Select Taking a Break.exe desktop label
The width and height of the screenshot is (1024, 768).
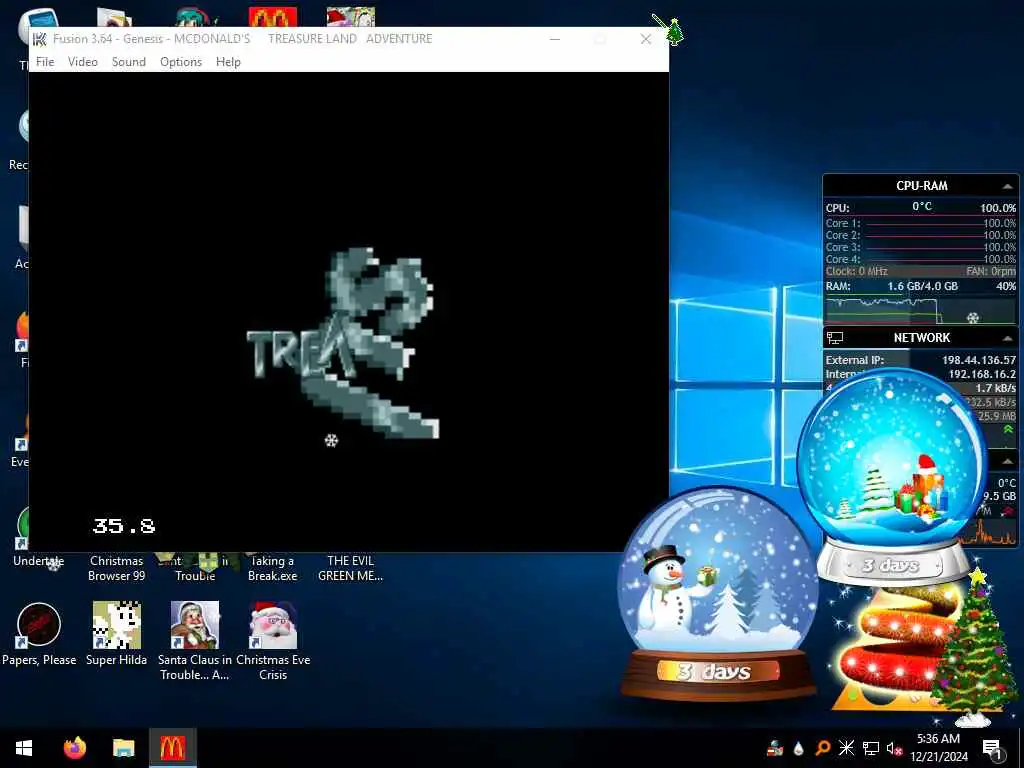pyautogui.click(x=272, y=568)
